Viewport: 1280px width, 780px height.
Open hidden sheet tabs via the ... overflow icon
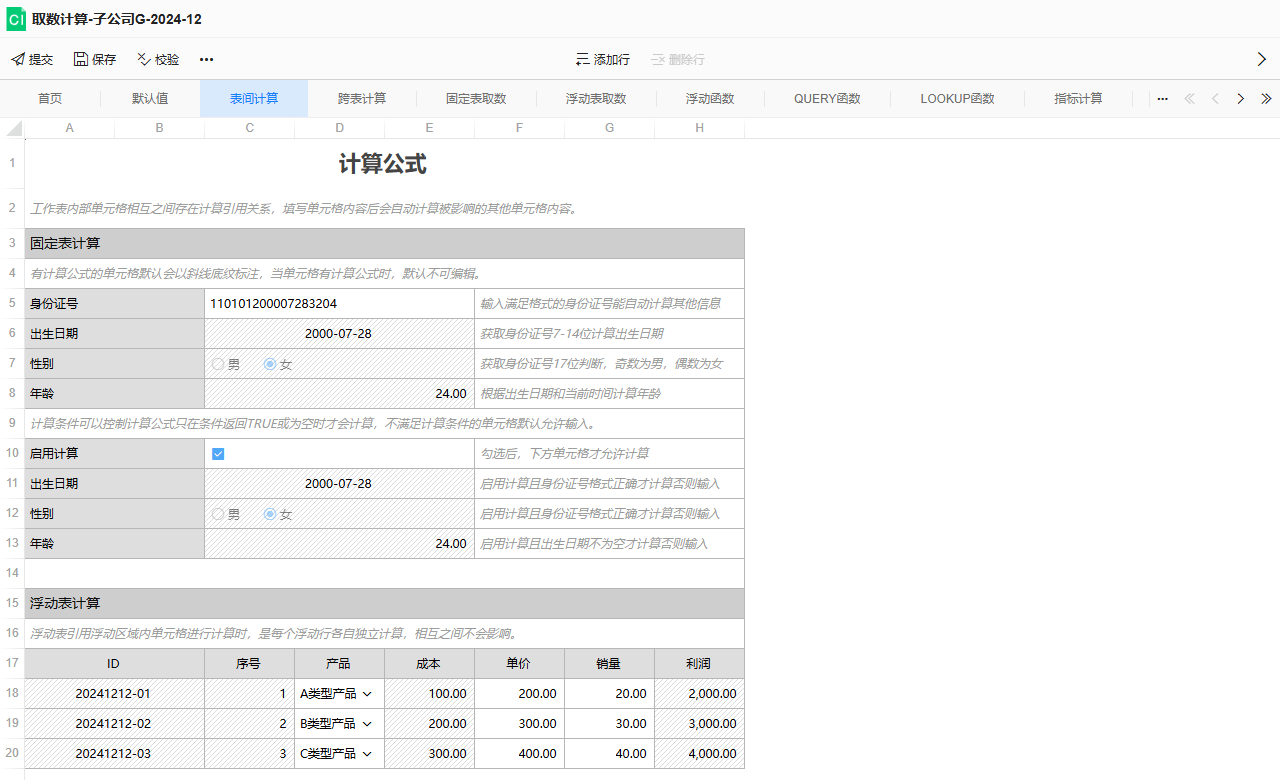[x=1162, y=98]
